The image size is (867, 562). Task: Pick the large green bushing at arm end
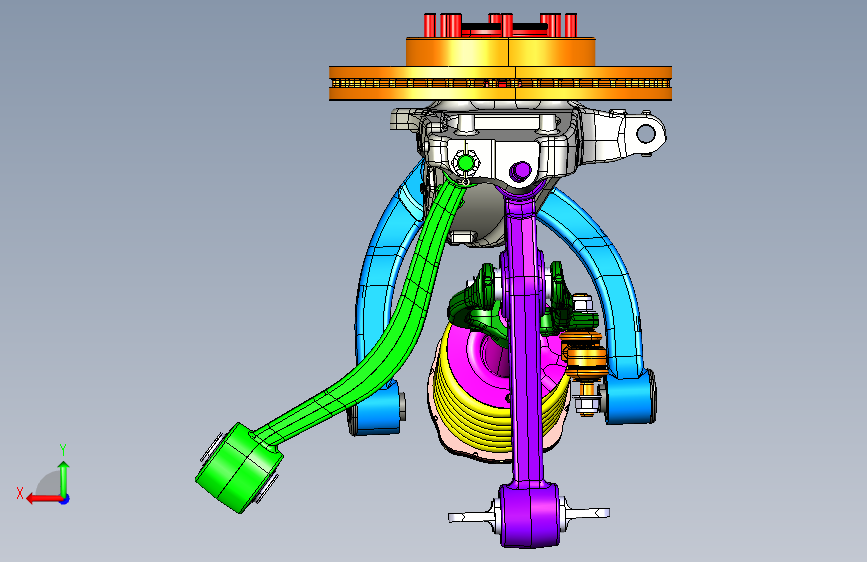(x=239, y=468)
